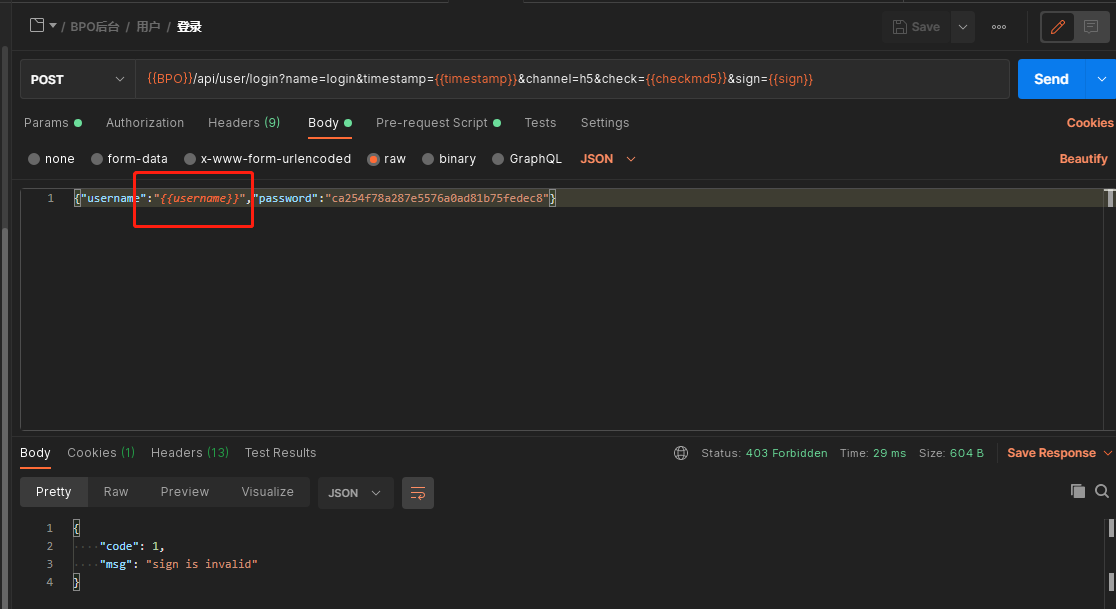
Task: Switch to edit mode with pencil icon
Action: [1058, 27]
